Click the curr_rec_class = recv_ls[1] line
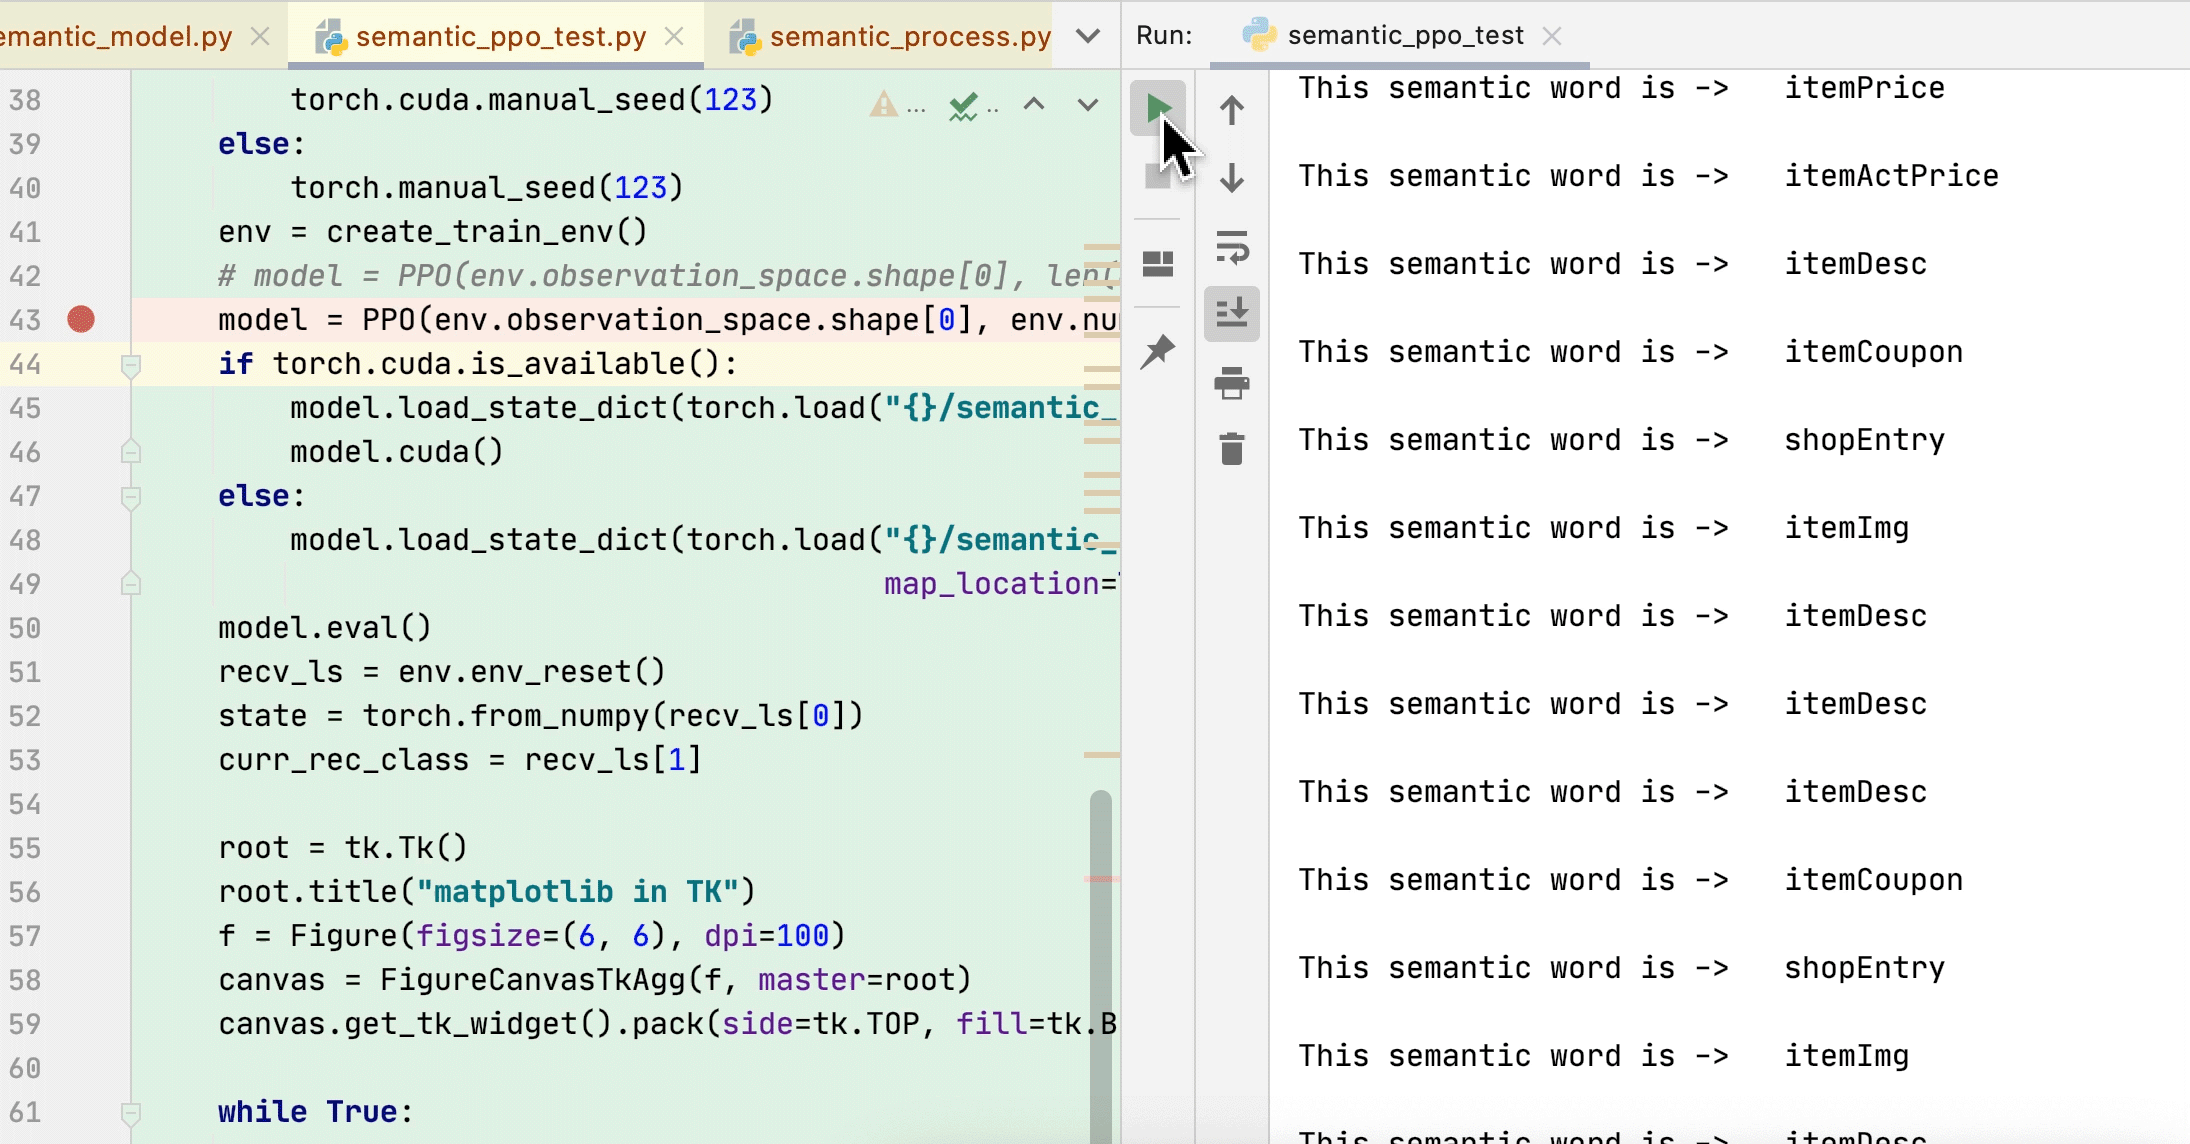 click(460, 760)
